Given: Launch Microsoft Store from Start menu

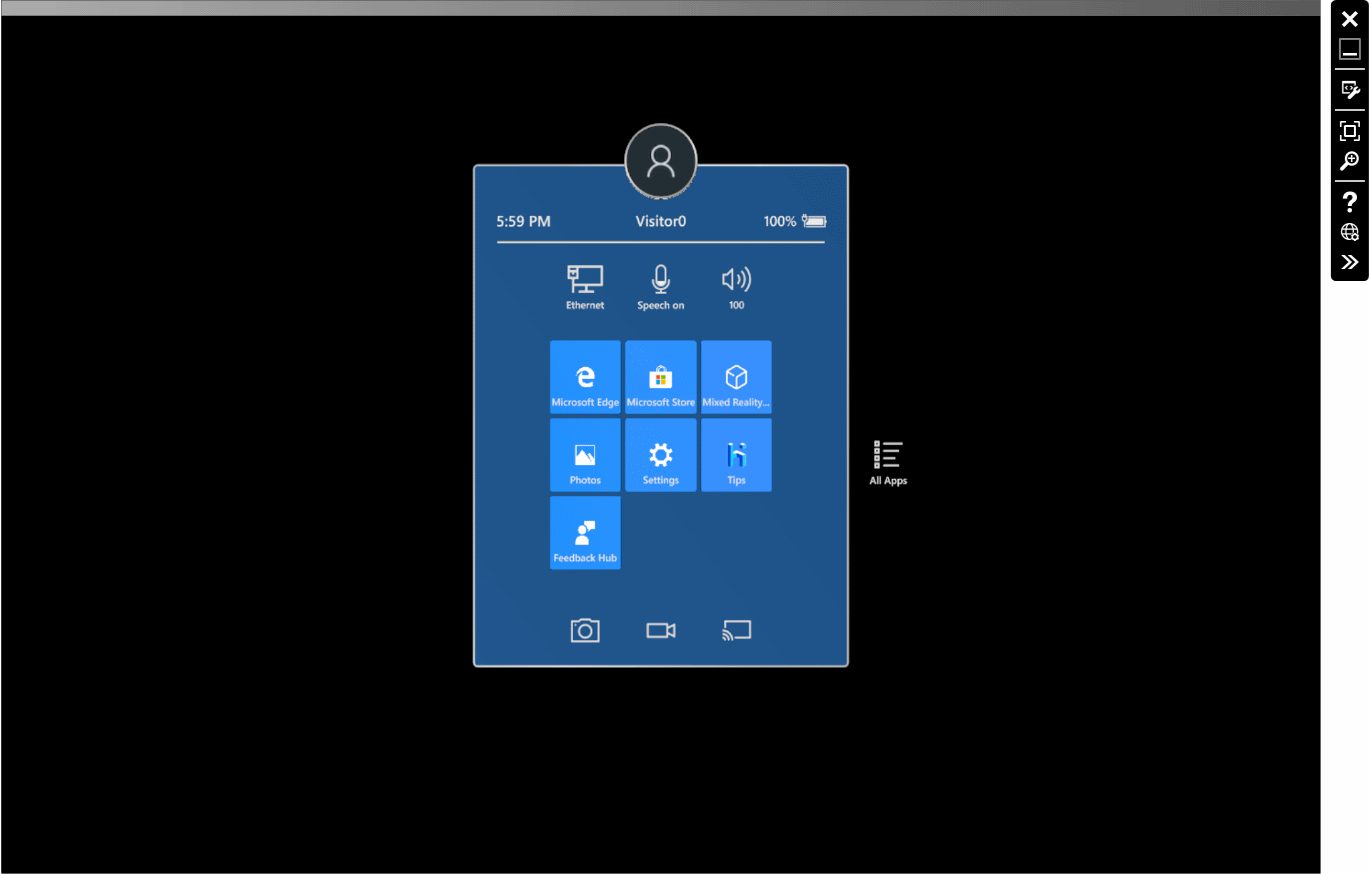Looking at the screenshot, I should pos(660,377).
